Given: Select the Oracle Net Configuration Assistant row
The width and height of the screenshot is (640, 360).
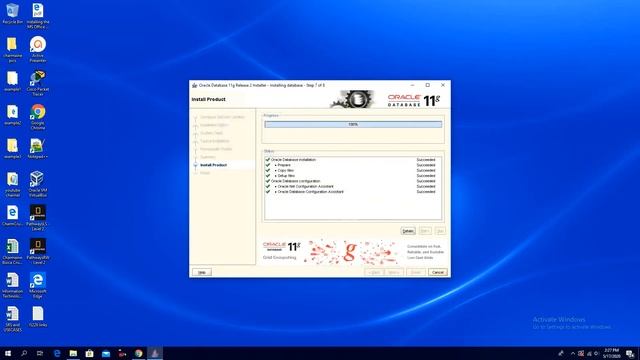Looking at the screenshot, I should [x=353, y=186].
